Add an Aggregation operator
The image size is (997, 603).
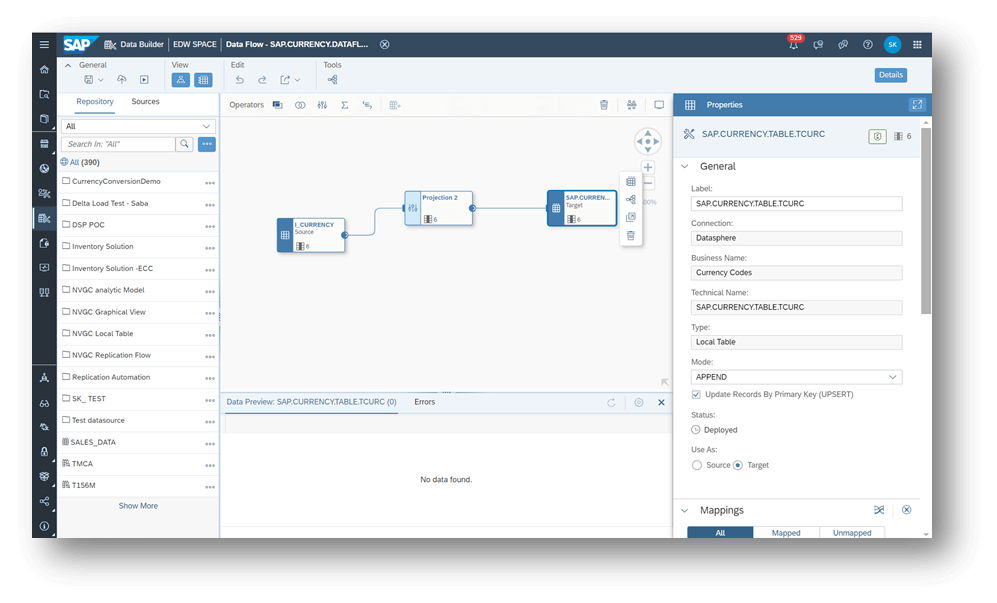coord(345,105)
